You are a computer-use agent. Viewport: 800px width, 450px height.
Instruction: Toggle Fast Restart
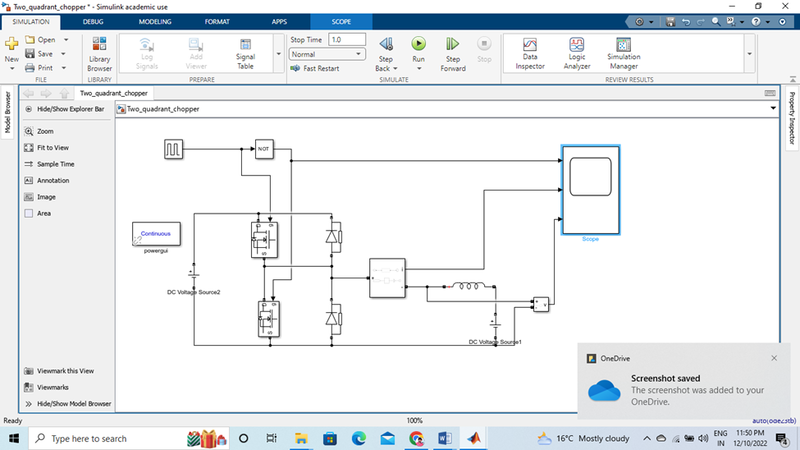click(315, 68)
